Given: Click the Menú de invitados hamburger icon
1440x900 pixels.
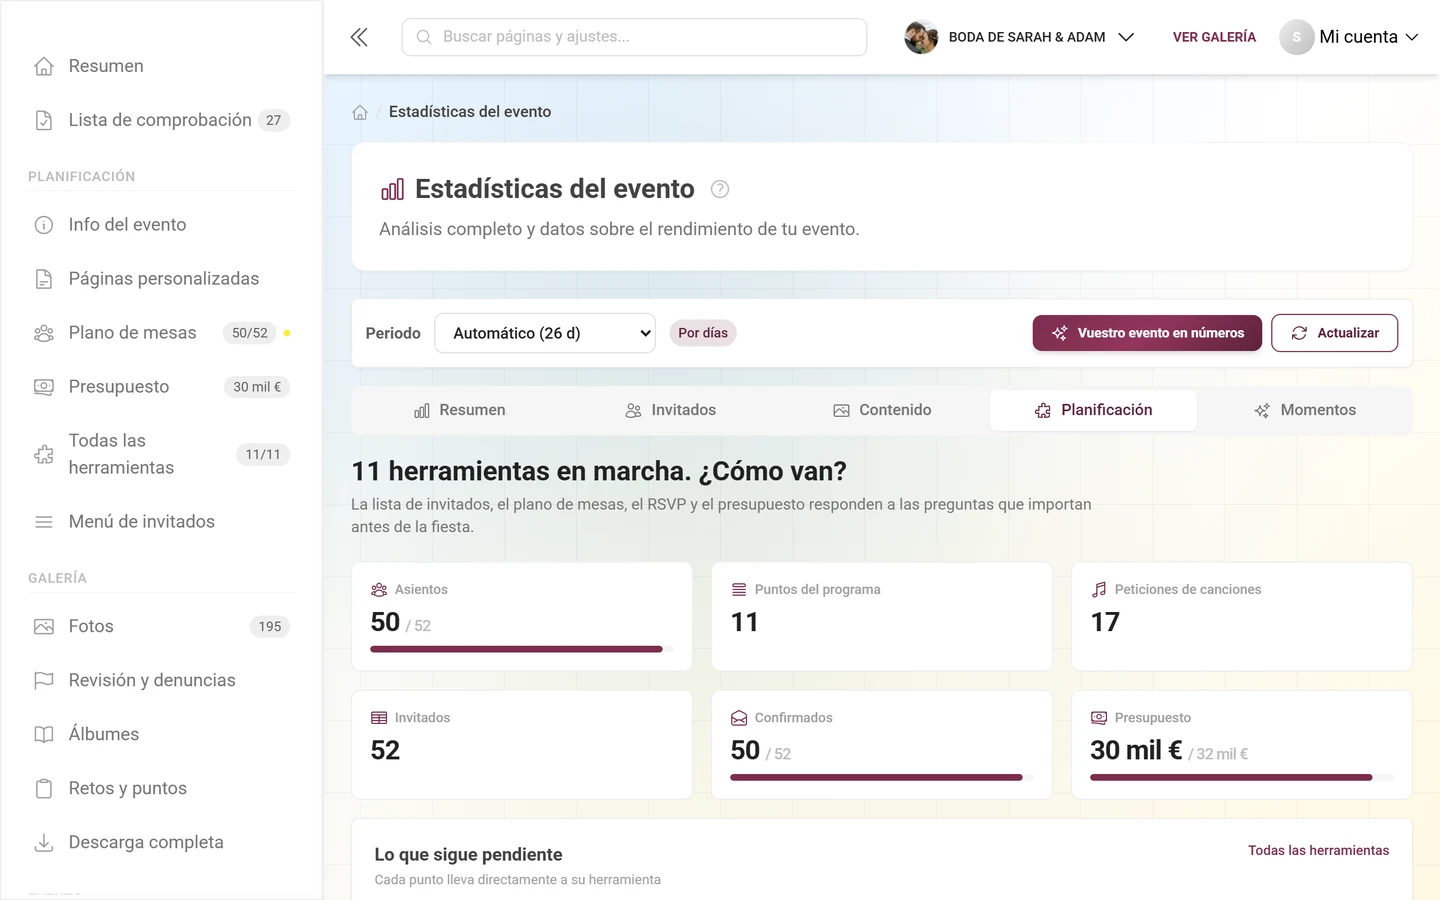Looking at the screenshot, I should [x=44, y=522].
